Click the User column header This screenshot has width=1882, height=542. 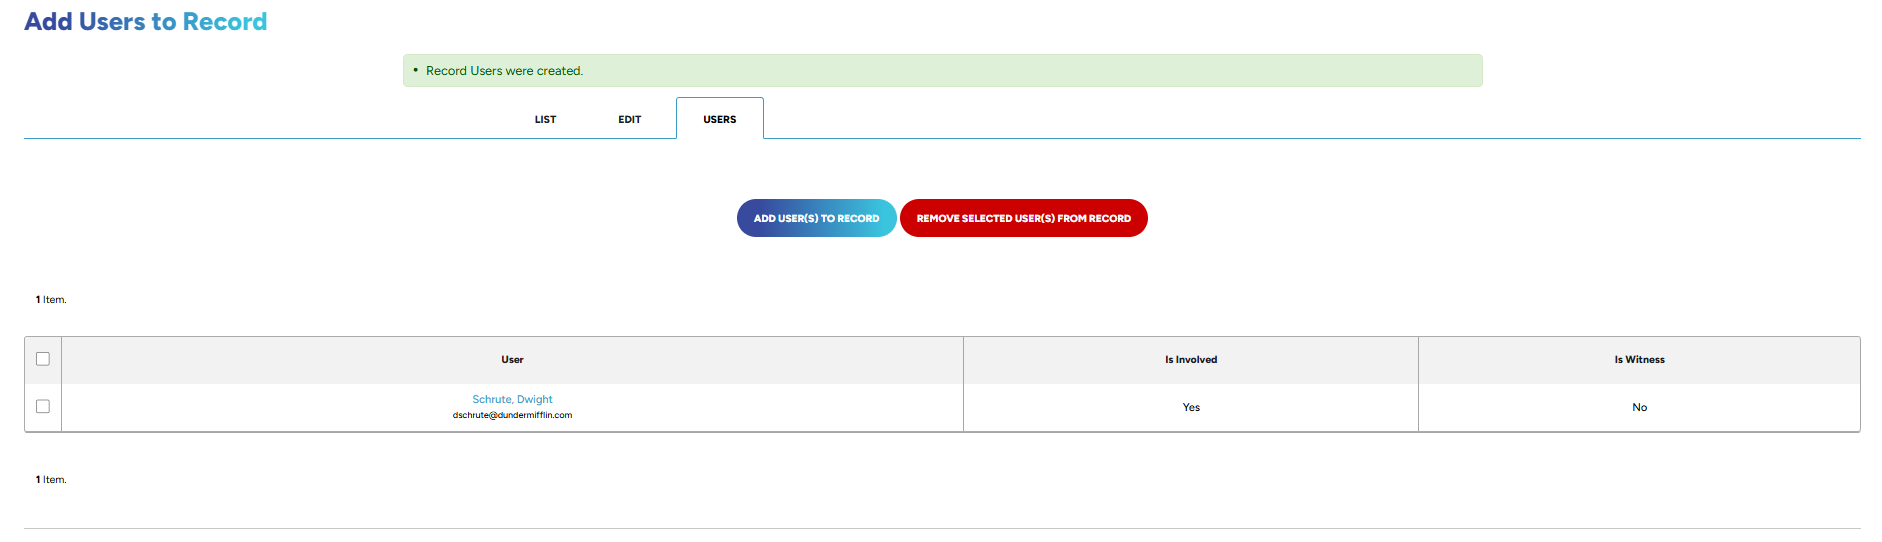(x=512, y=360)
